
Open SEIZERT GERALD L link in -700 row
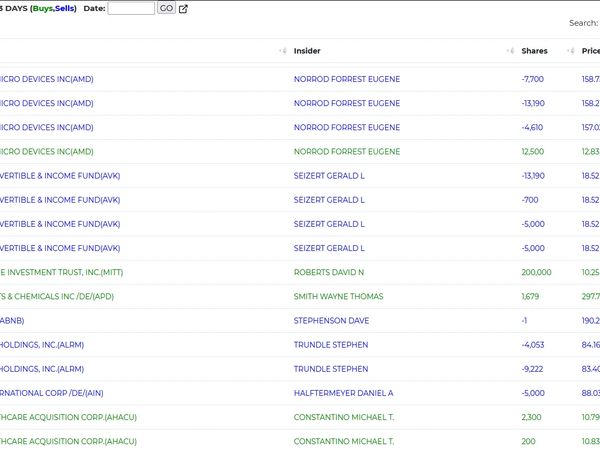point(329,200)
